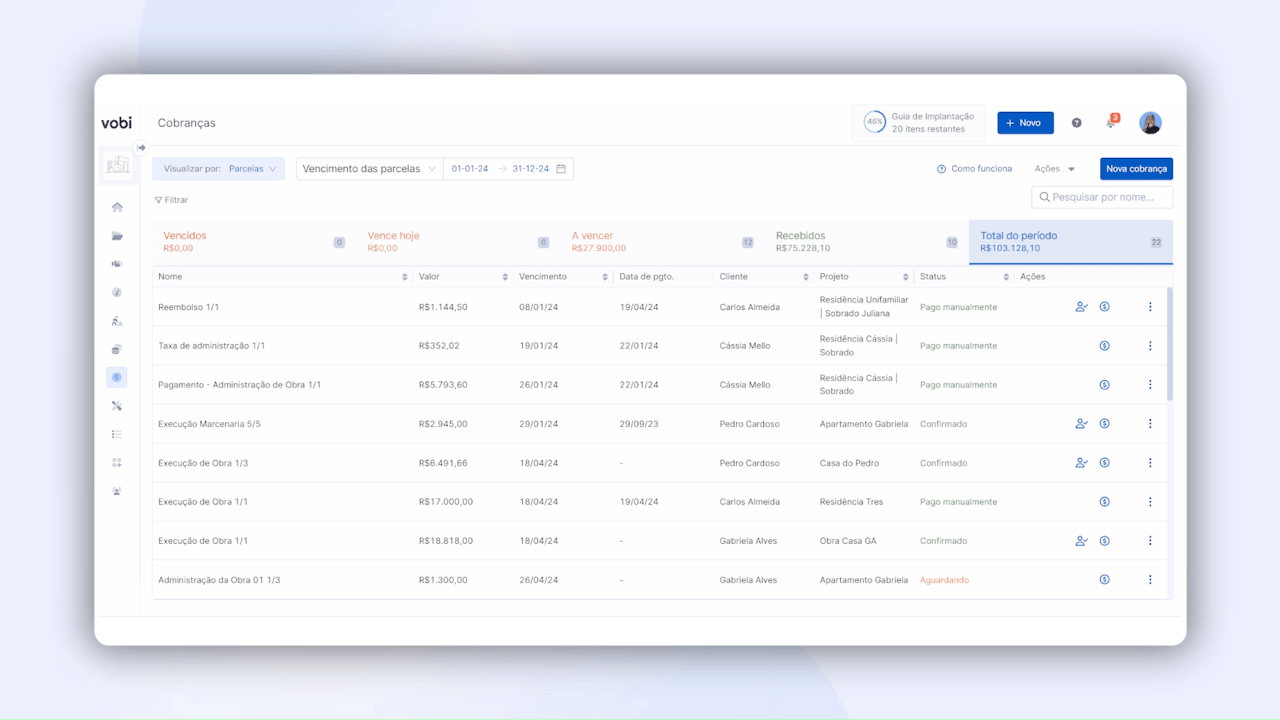Image resolution: width=1280 pixels, height=720 pixels.
Task: Open the Como funciona link
Action: (974, 169)
